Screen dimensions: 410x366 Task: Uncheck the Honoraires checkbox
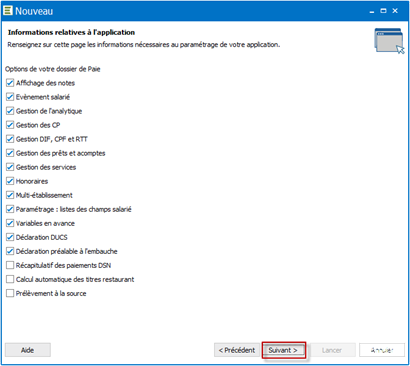(x=10, y=181)
